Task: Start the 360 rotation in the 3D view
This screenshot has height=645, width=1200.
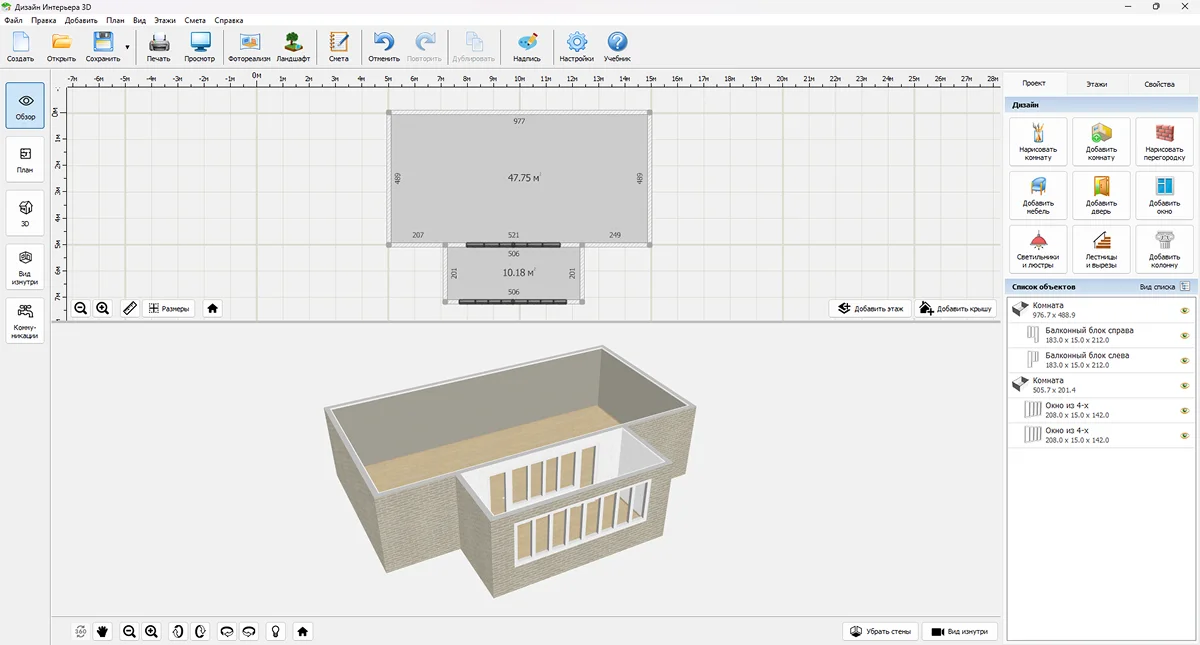Action: click(80, 631)
